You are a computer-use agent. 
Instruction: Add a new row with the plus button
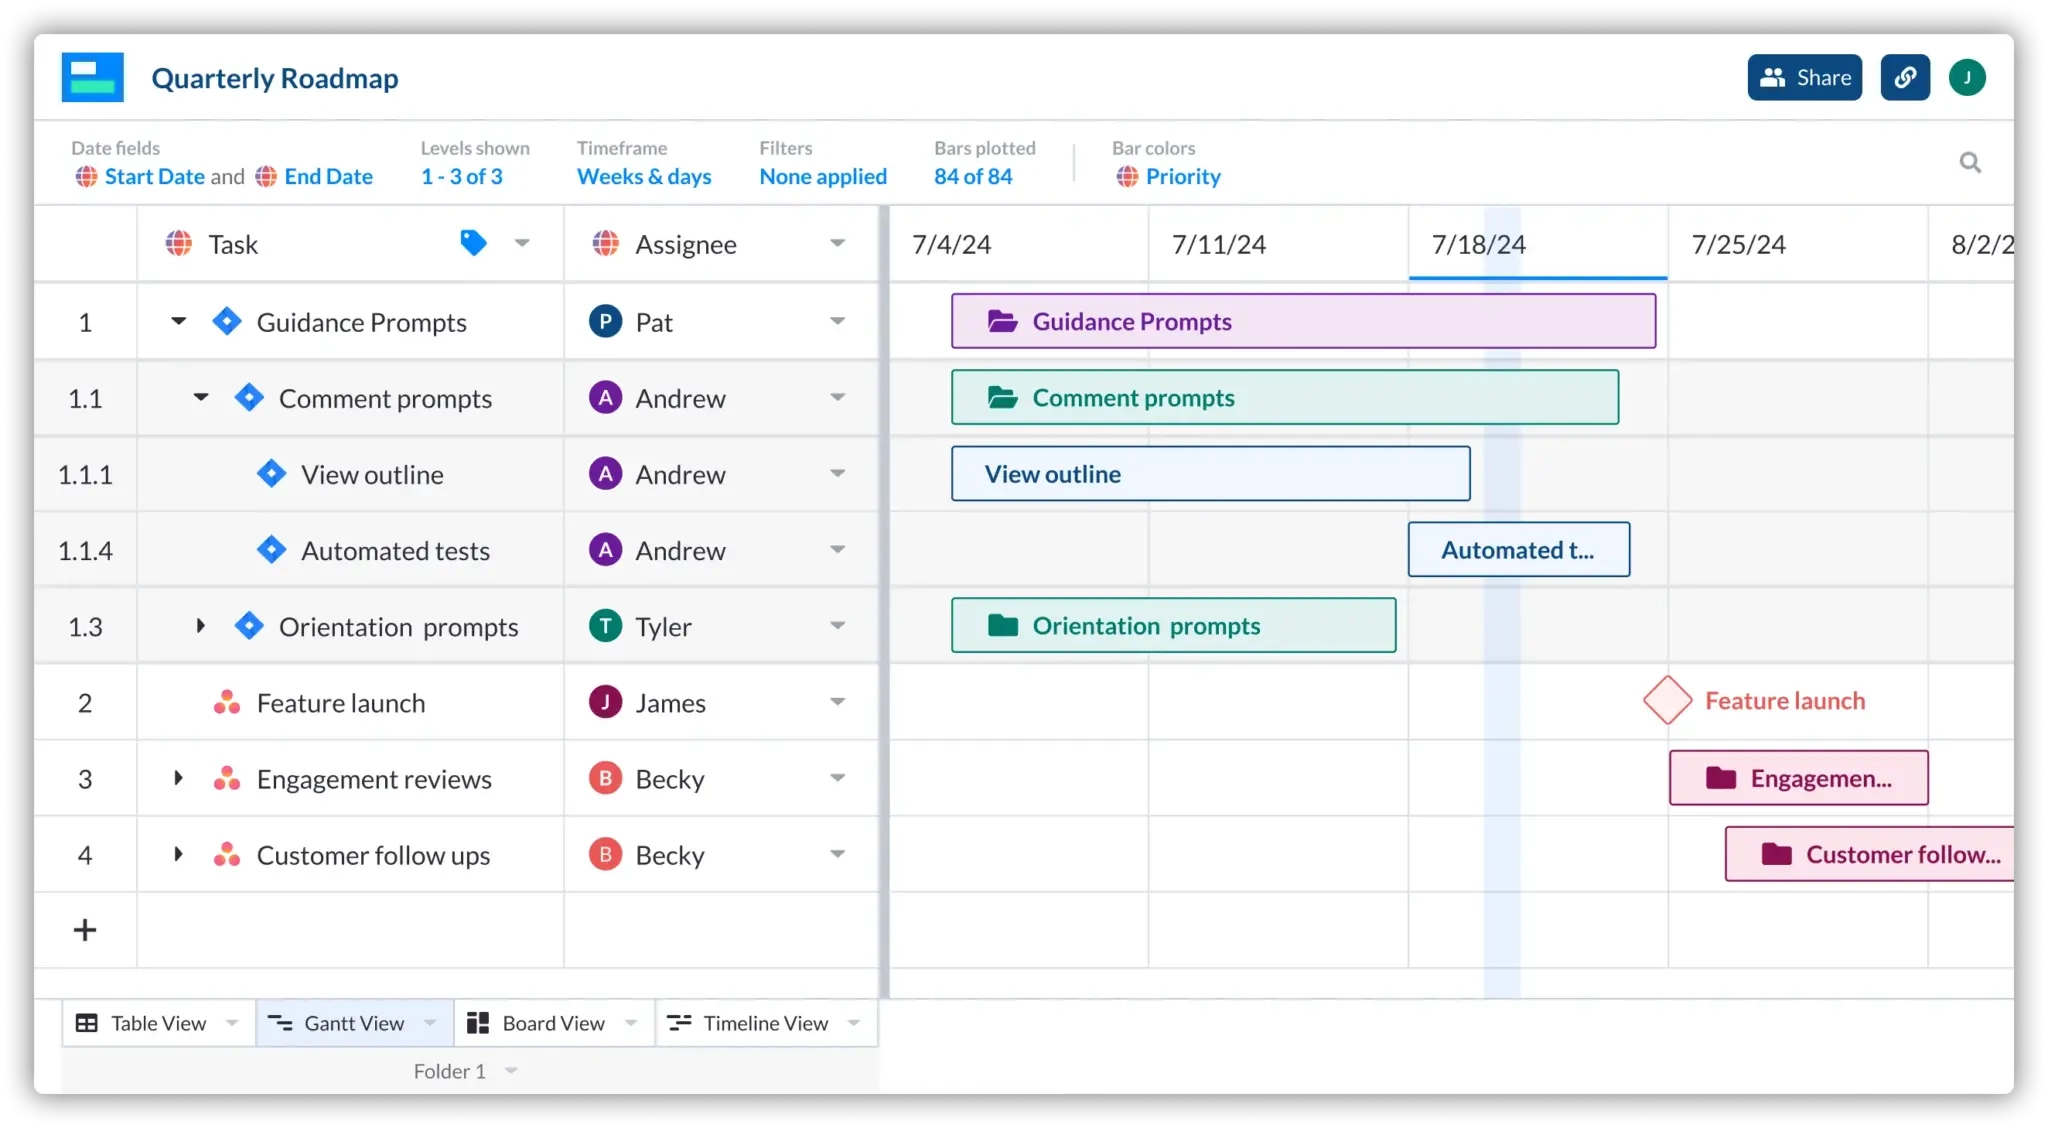pyautogui.click(x=85, y=930)
